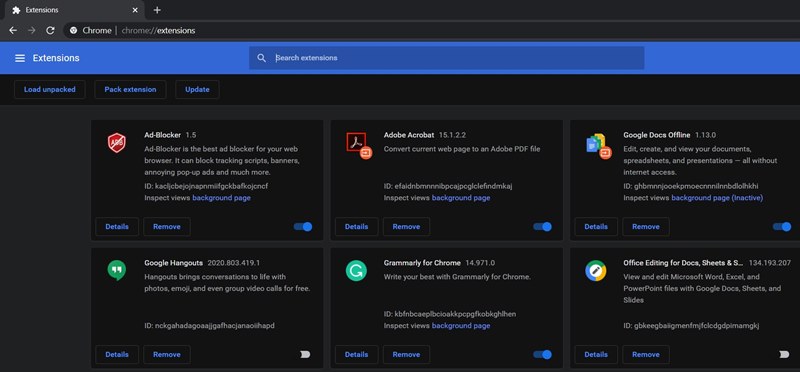The width and height of the screenshot is (800, 372).
Task: Click the Google Hangouts green icon
Action: (x=117, y=270)
